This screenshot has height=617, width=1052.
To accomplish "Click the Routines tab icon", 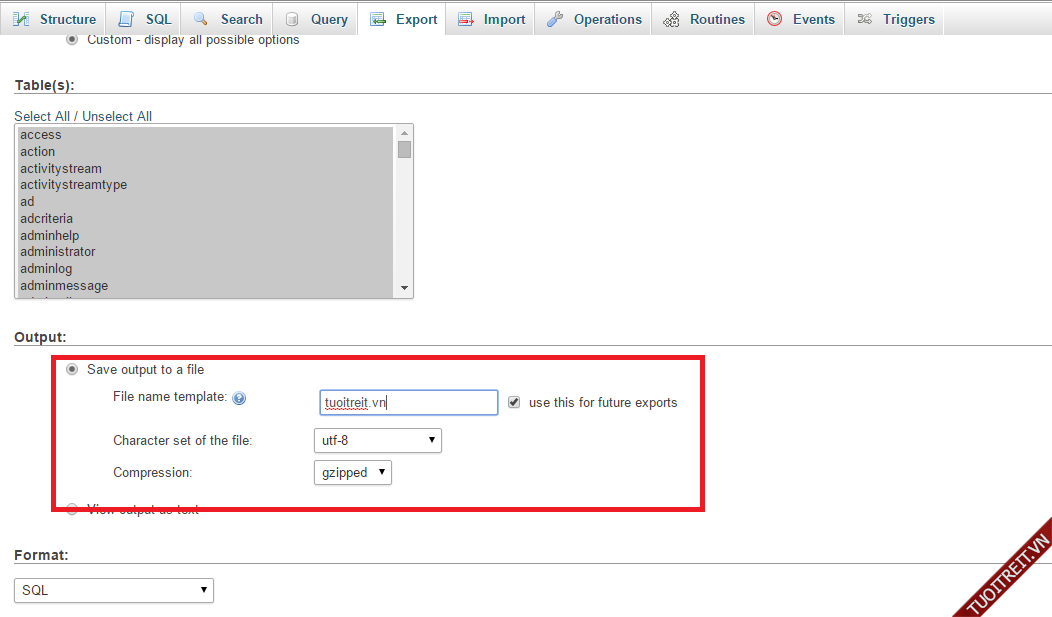I will (x=671, y=19).
